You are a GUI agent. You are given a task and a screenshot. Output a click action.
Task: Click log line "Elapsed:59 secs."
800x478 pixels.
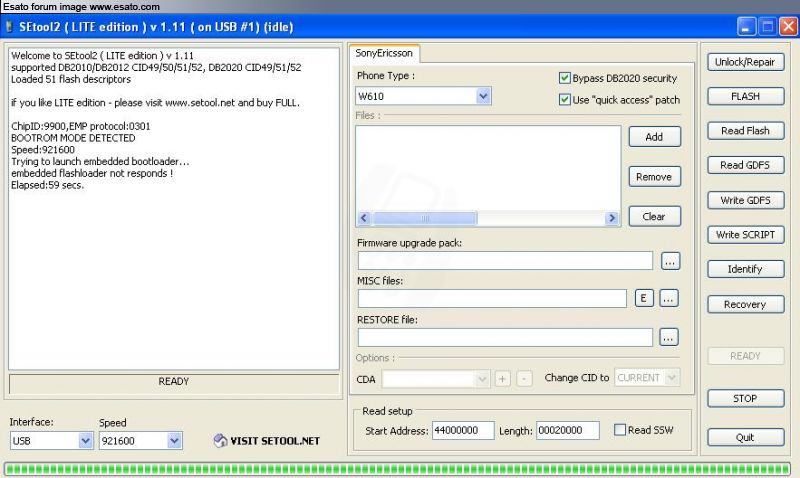(47, 185)
